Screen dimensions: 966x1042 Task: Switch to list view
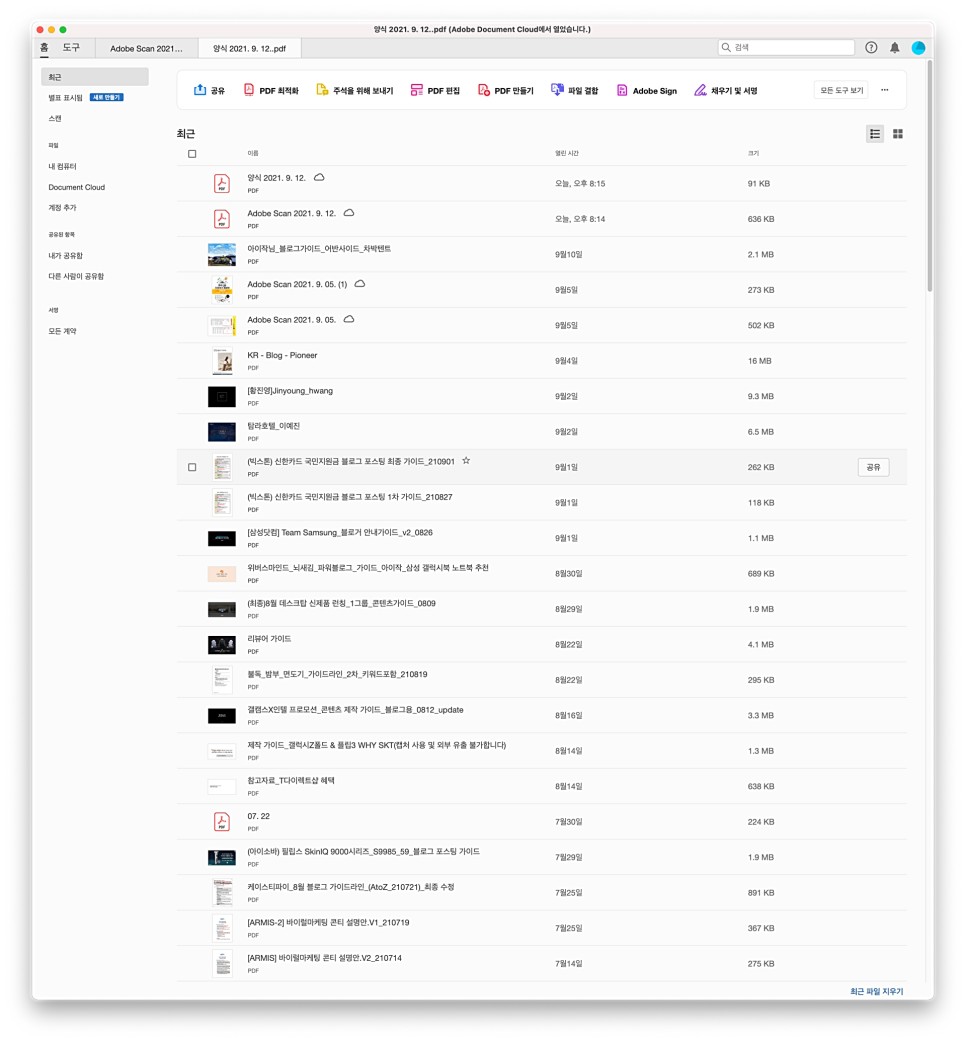875,134
